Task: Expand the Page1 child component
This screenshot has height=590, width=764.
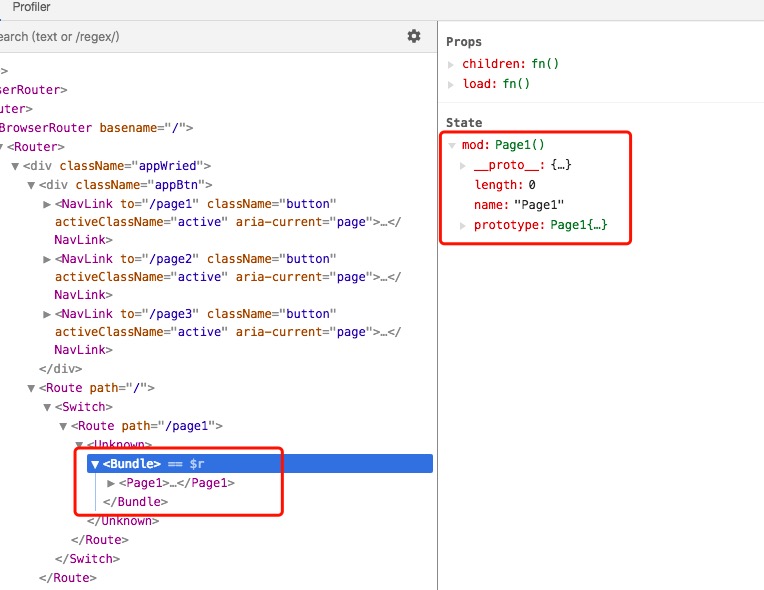Action: click(111, 483)
